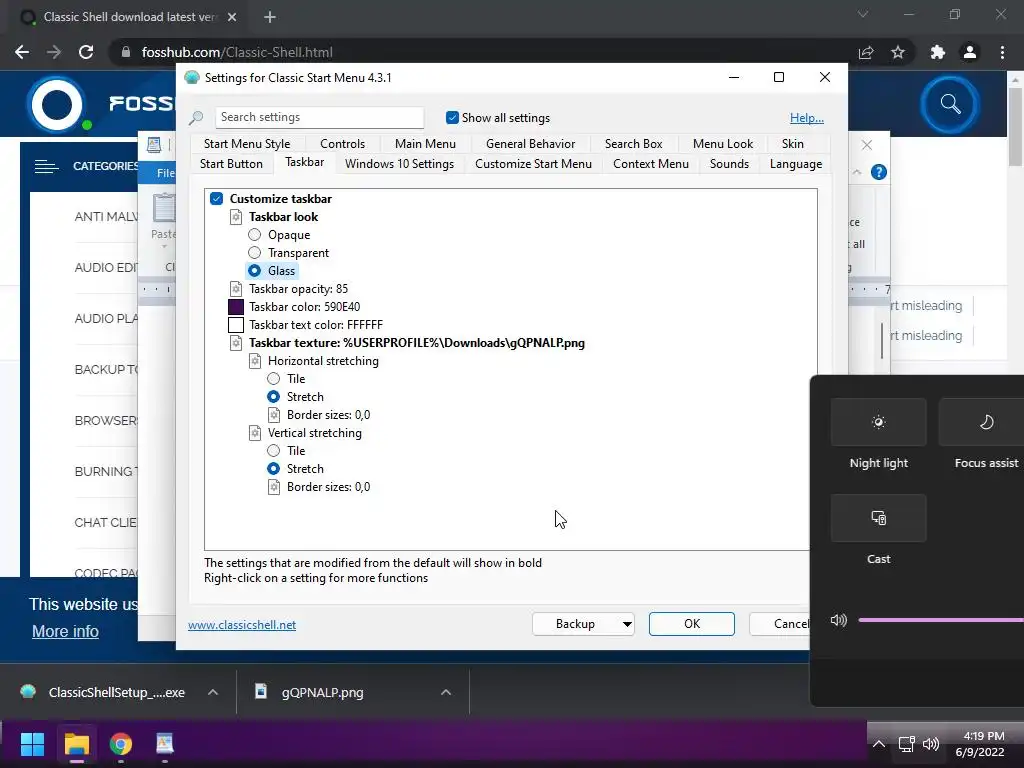Click the share page icon in address bar
The height and width of the screenshot is (768, 1024).
(x=866, y=52)
